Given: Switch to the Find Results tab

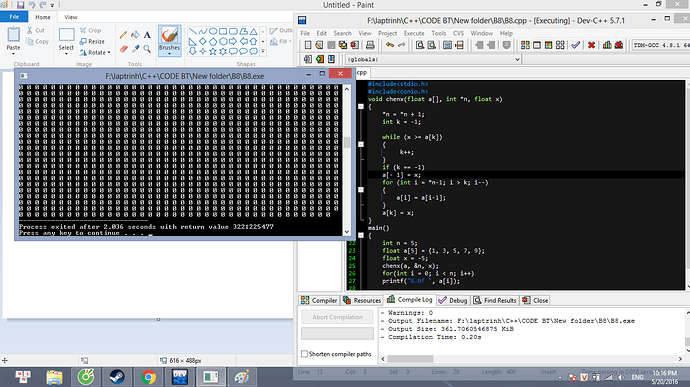Looking at the screenshot, I should point(495,300).
